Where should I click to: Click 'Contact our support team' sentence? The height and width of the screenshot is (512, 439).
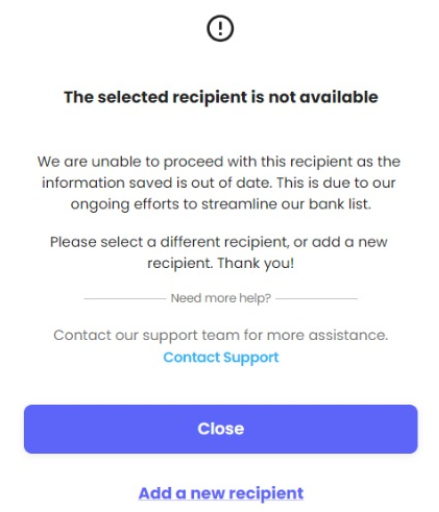(x=221, y=335)
